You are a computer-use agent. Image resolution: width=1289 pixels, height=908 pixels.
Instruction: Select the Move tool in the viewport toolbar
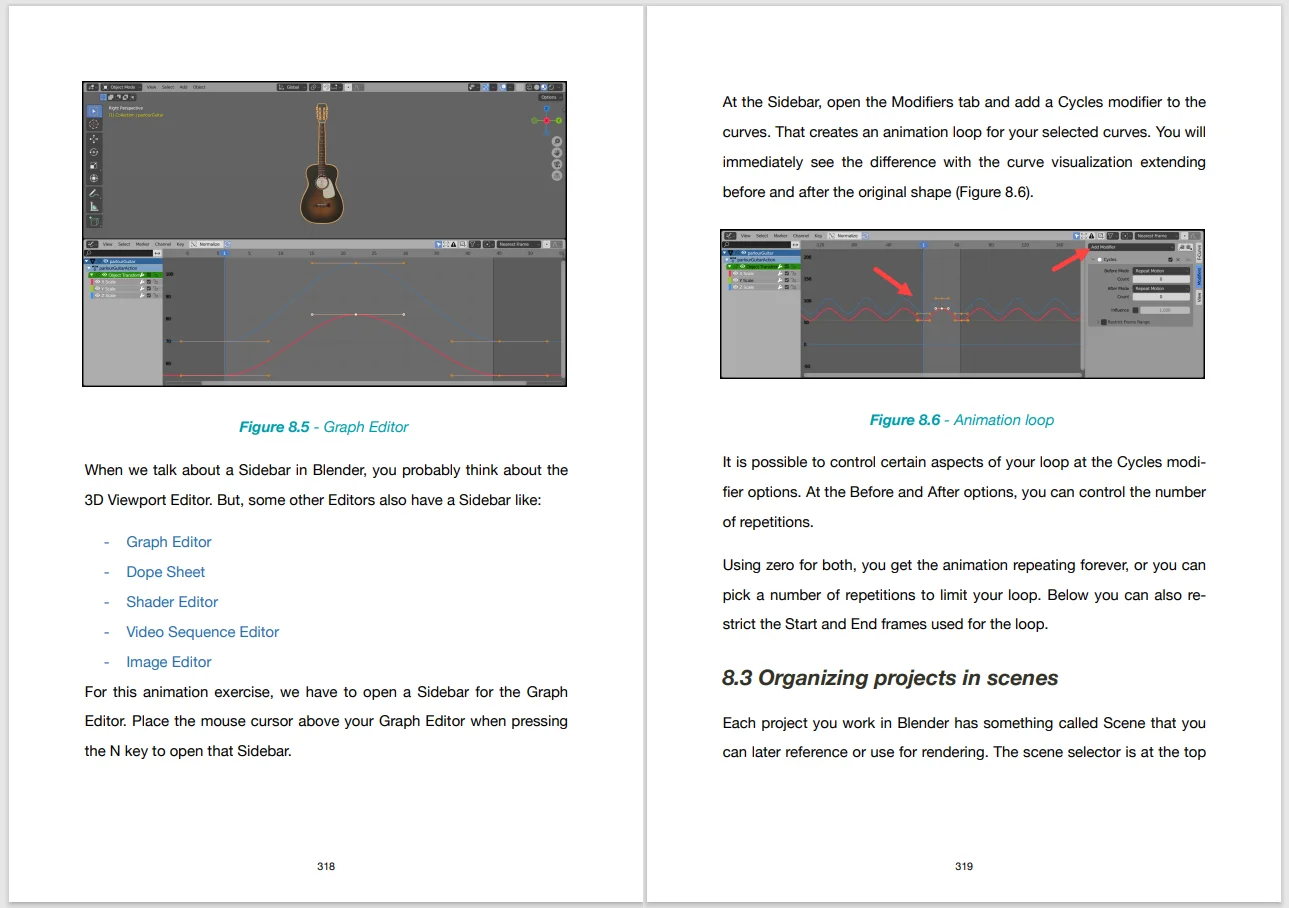click(94, 139)
